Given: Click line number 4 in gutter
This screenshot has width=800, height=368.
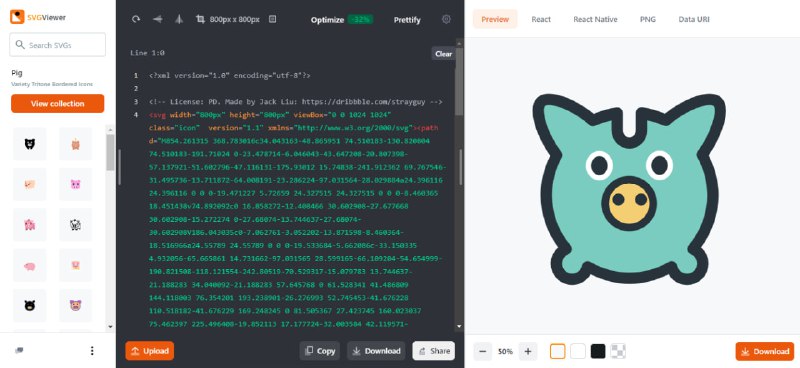Looking at the screenshot, I should point(136,115).
